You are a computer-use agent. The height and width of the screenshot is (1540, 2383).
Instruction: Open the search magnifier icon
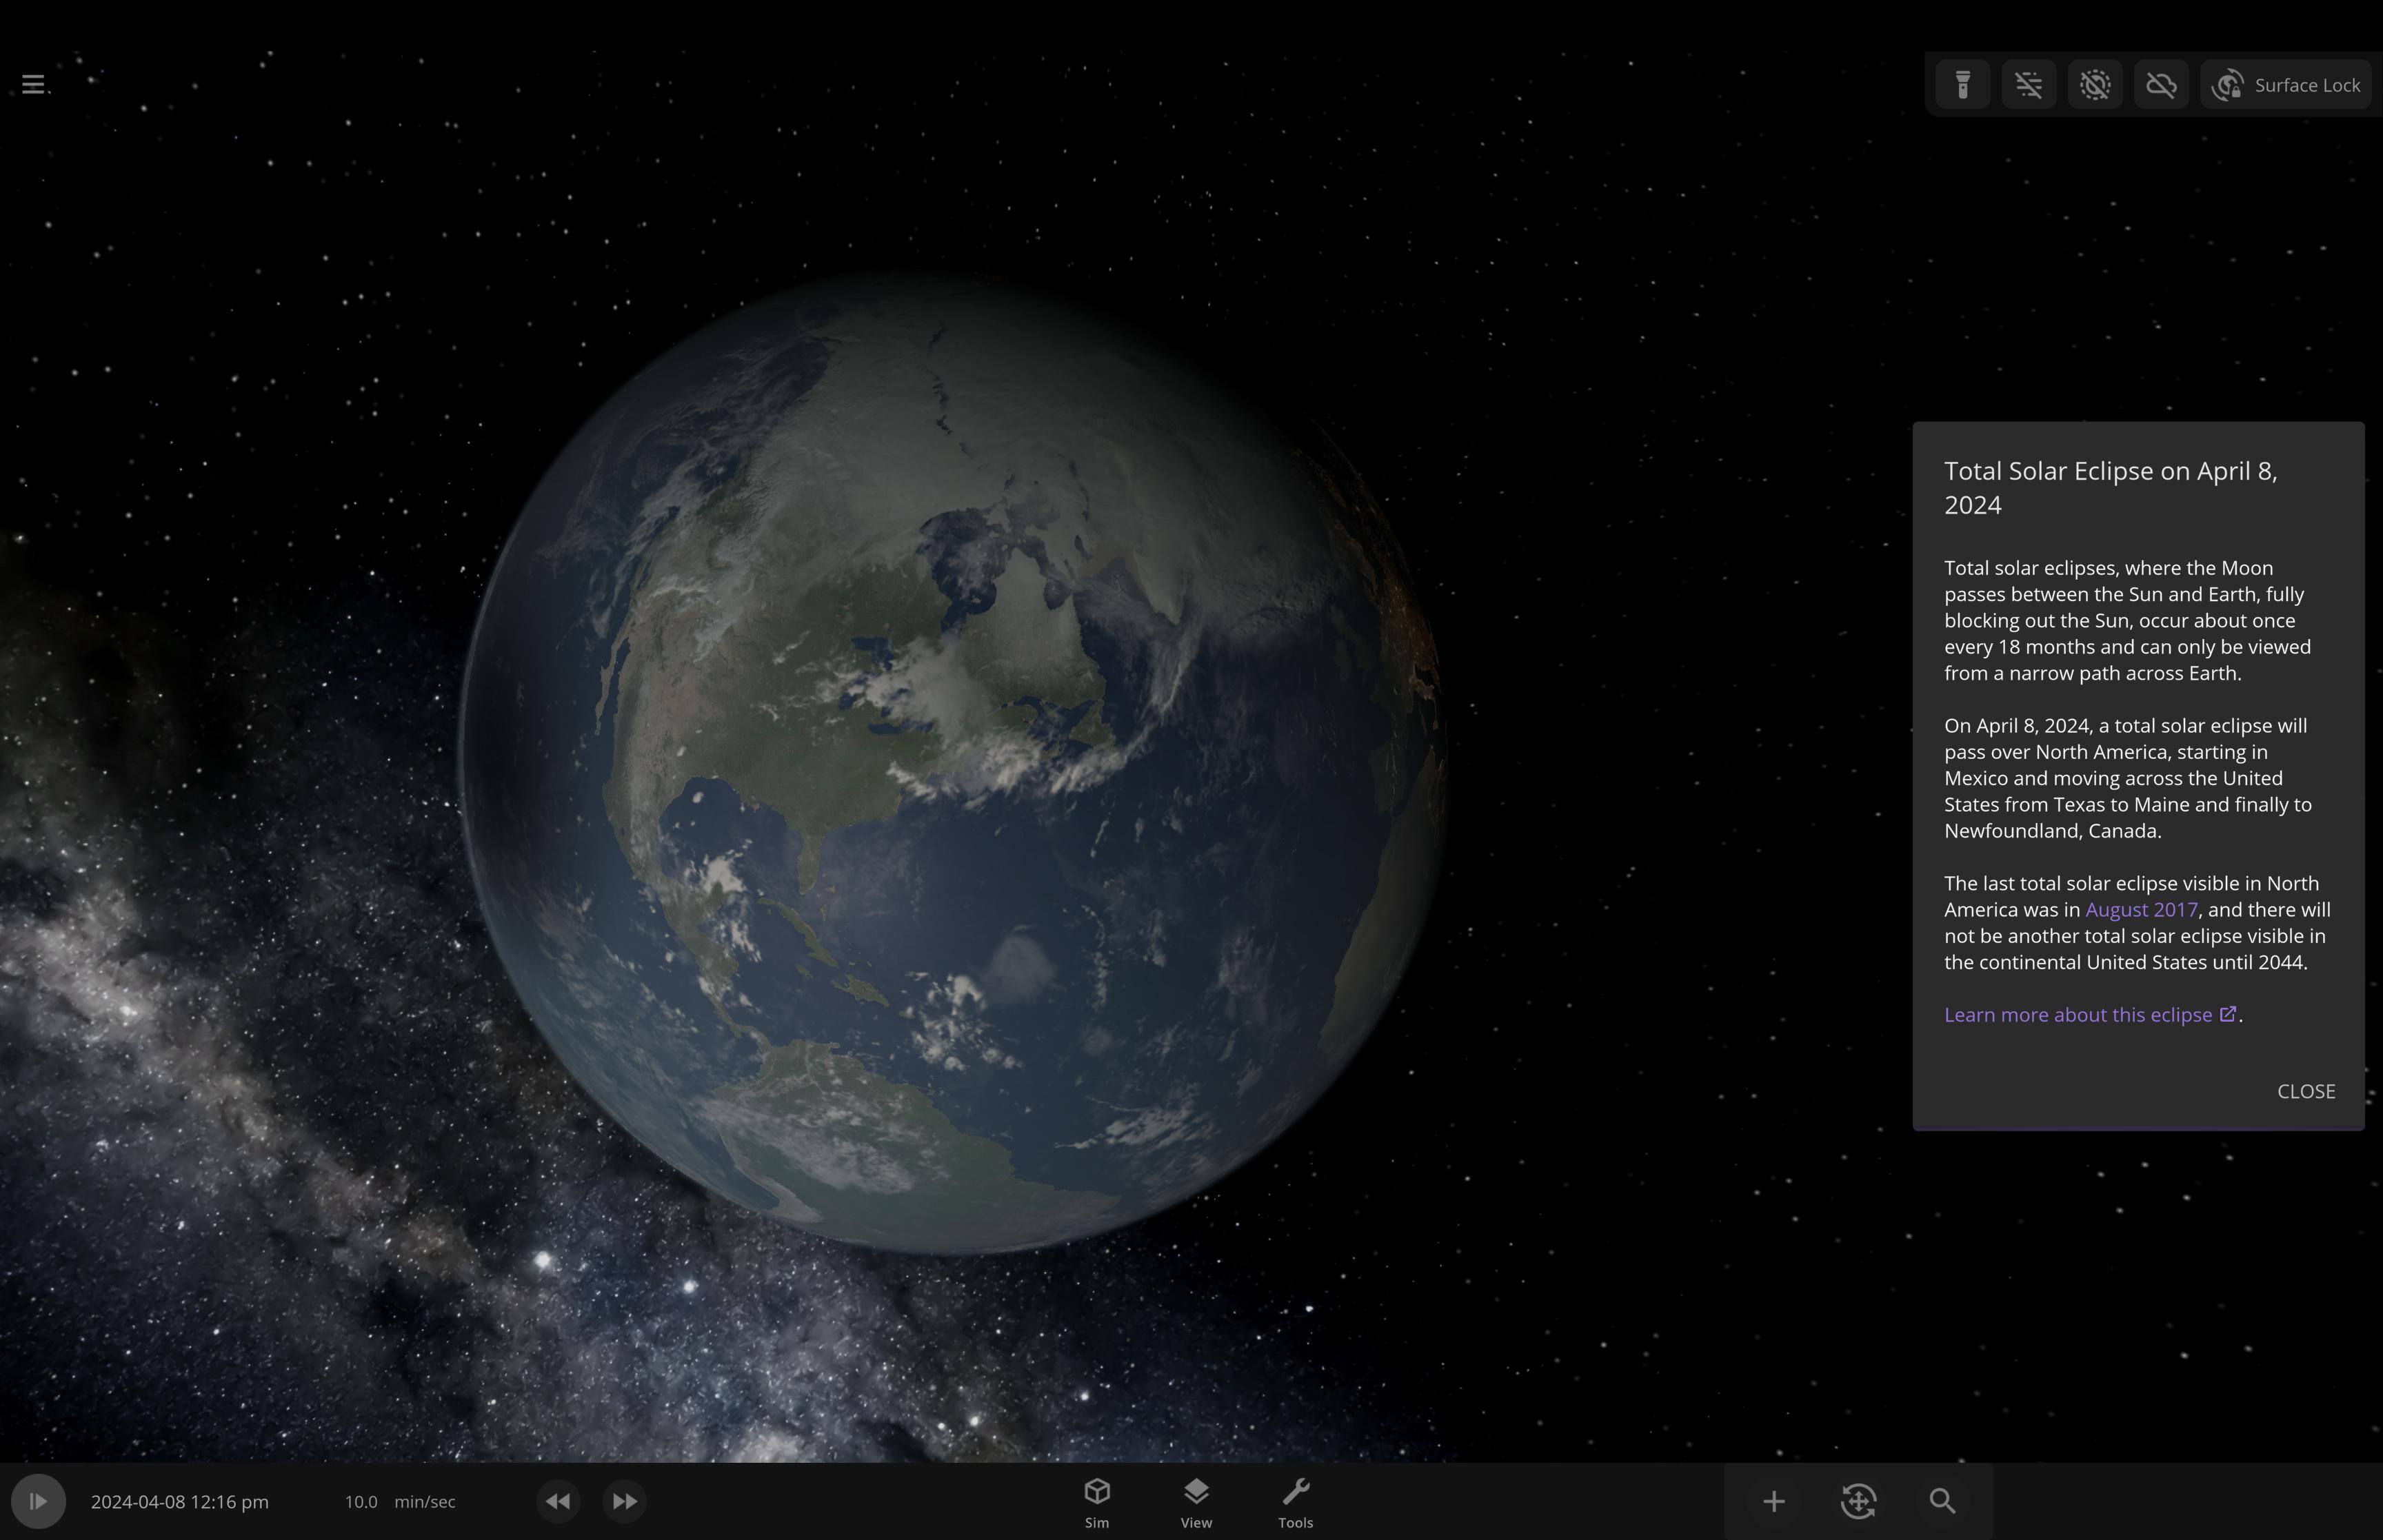coord(1942,1502)
